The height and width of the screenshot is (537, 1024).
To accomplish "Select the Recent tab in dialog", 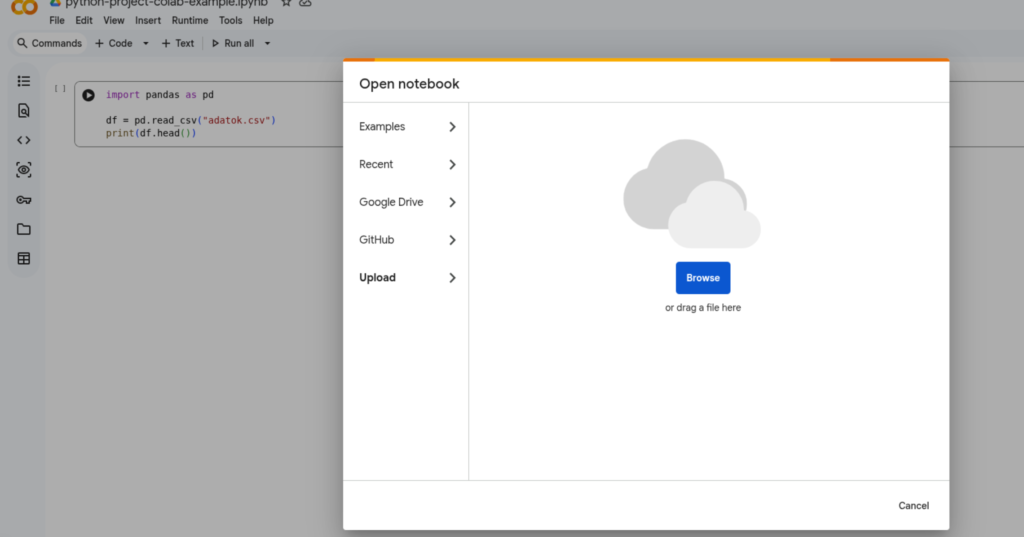I will click(406, 165).
